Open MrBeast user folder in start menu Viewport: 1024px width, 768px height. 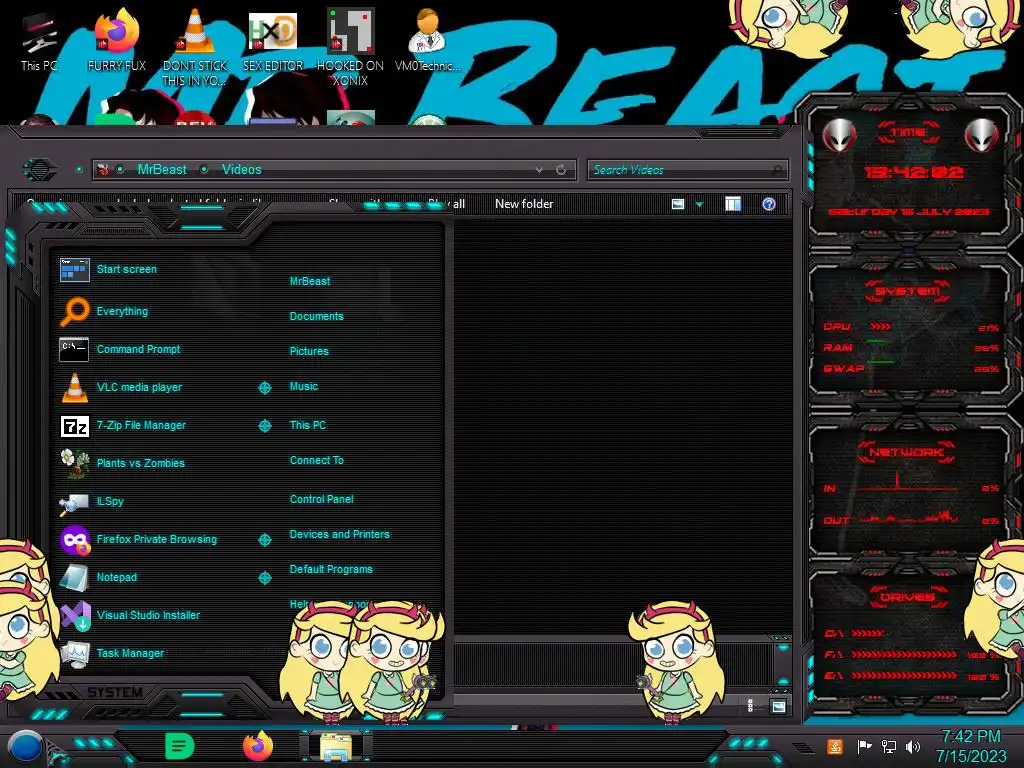coord(310,281)
